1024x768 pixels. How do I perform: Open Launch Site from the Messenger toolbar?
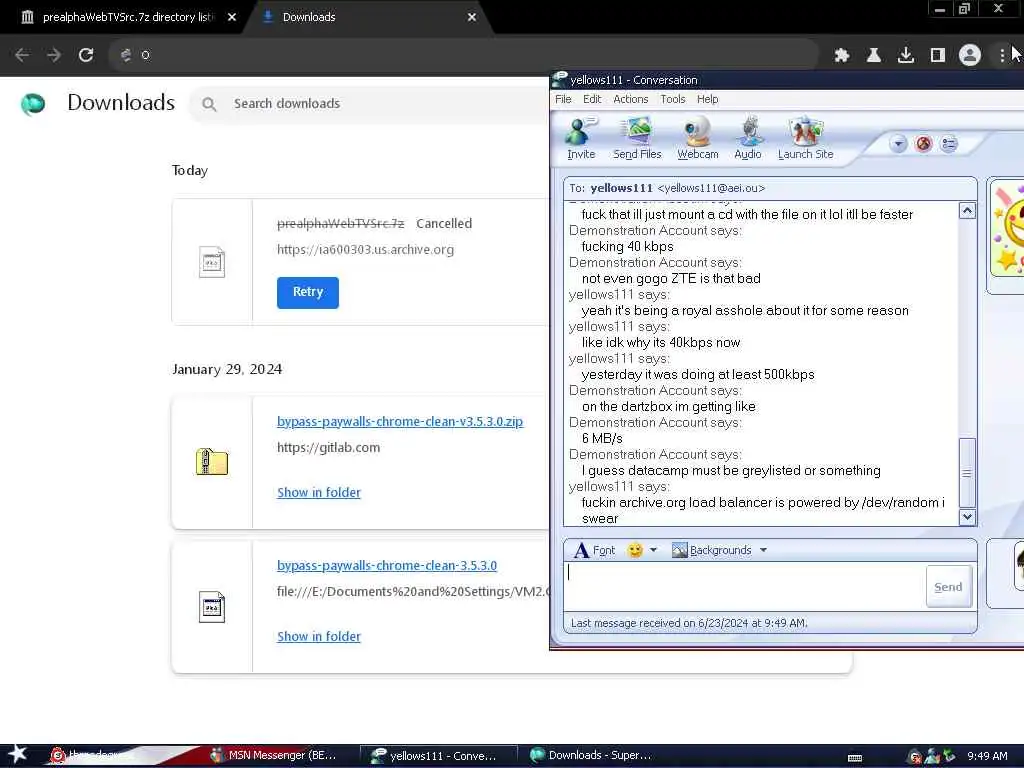click(805, 138)
